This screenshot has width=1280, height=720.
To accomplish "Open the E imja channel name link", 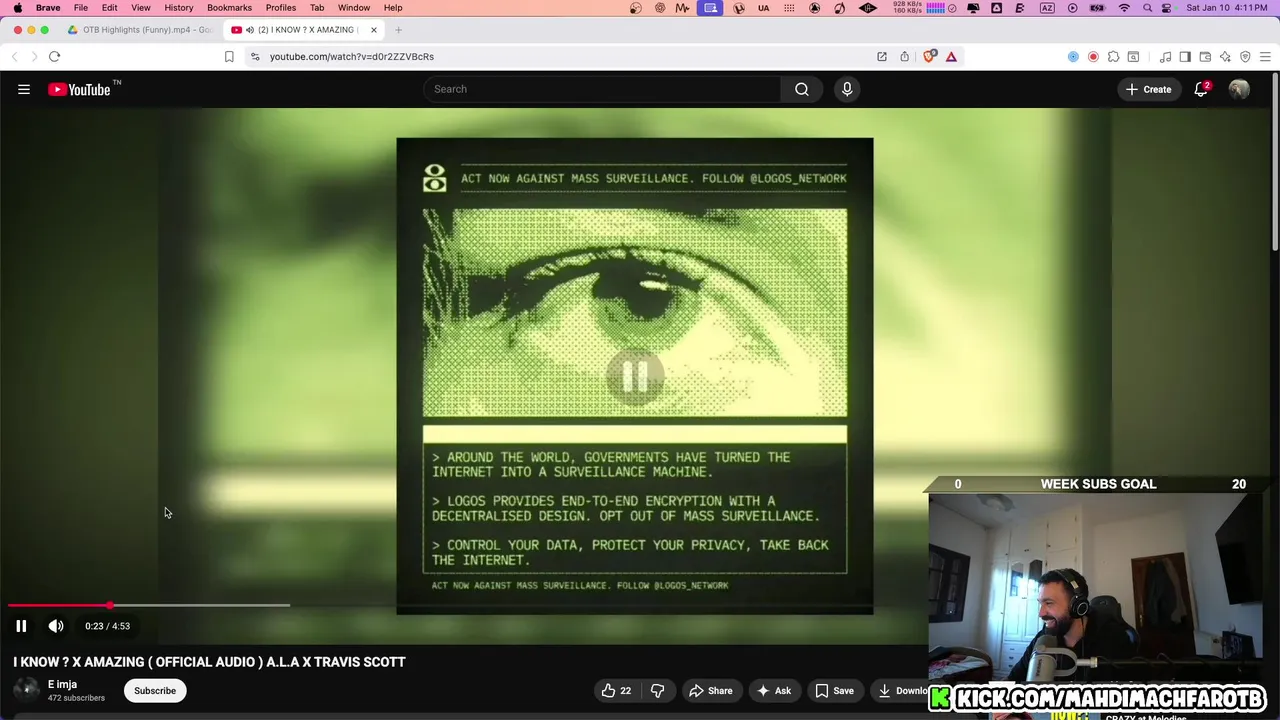I will click(62, 685).
